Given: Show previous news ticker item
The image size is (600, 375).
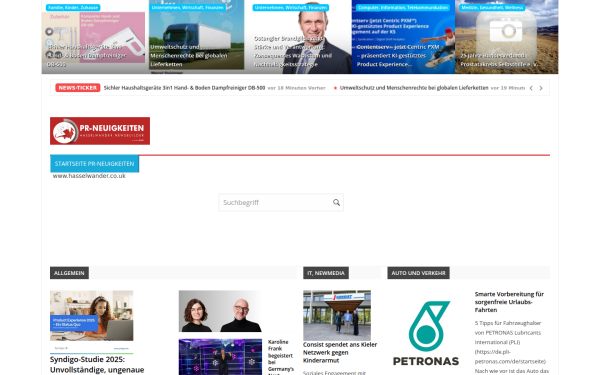Looking at the screenshot, I should (x=531, y=88).
